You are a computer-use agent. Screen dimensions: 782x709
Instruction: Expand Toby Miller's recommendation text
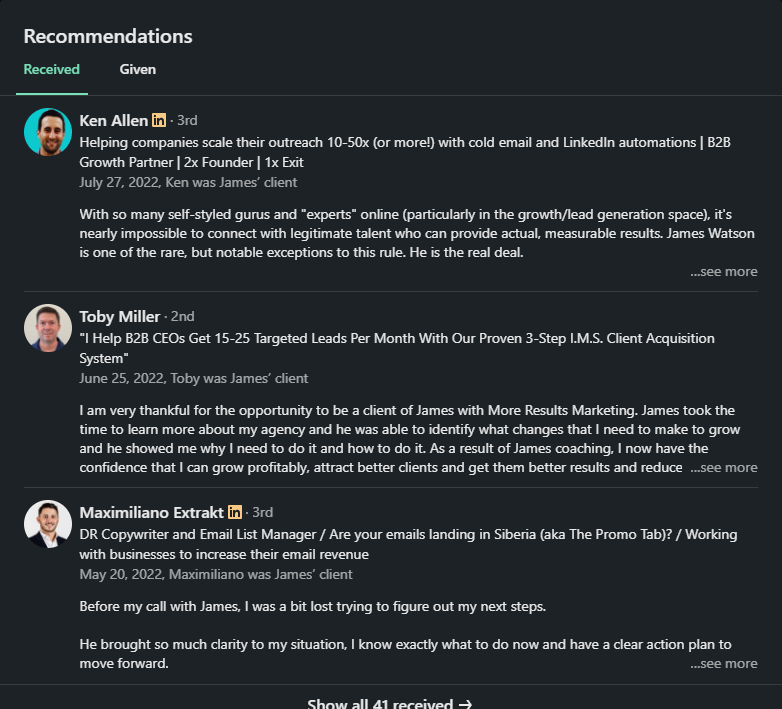(x=724, y=467)
